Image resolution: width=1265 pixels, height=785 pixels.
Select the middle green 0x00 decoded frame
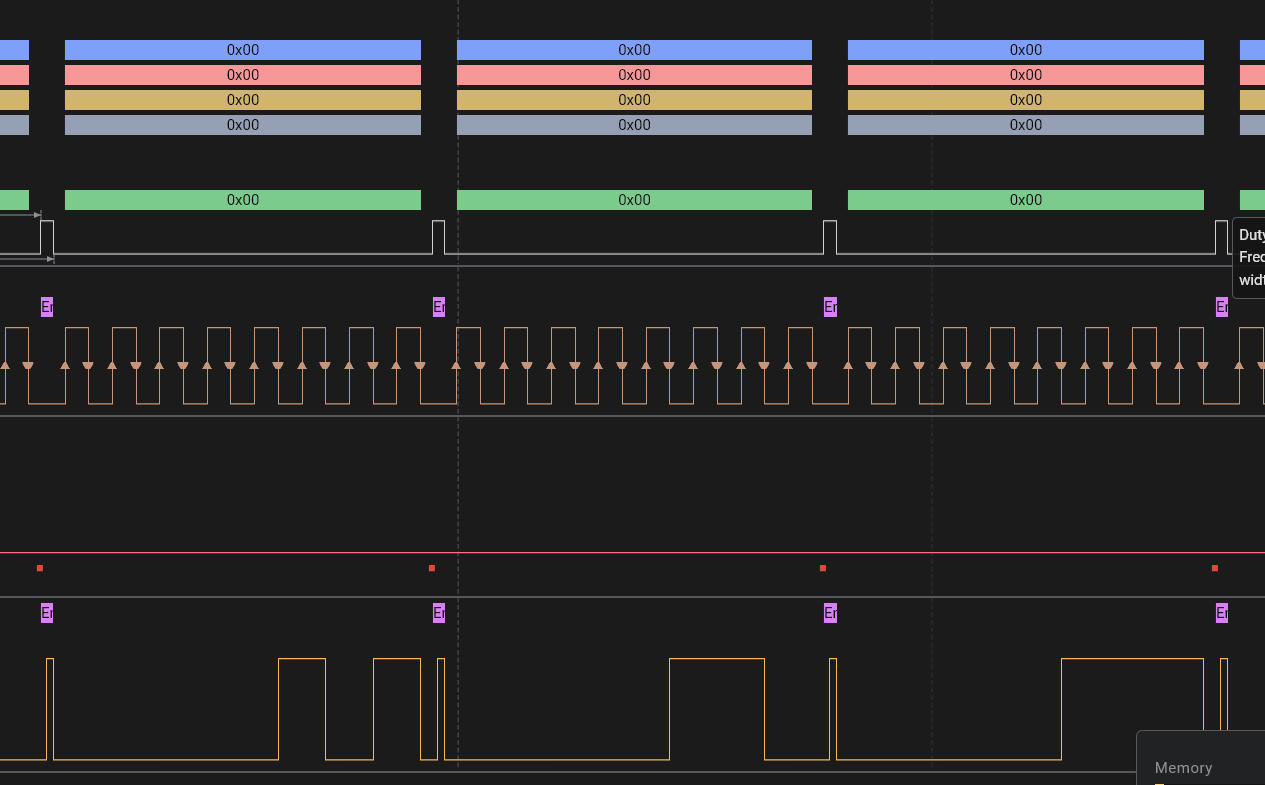(634, 200)
